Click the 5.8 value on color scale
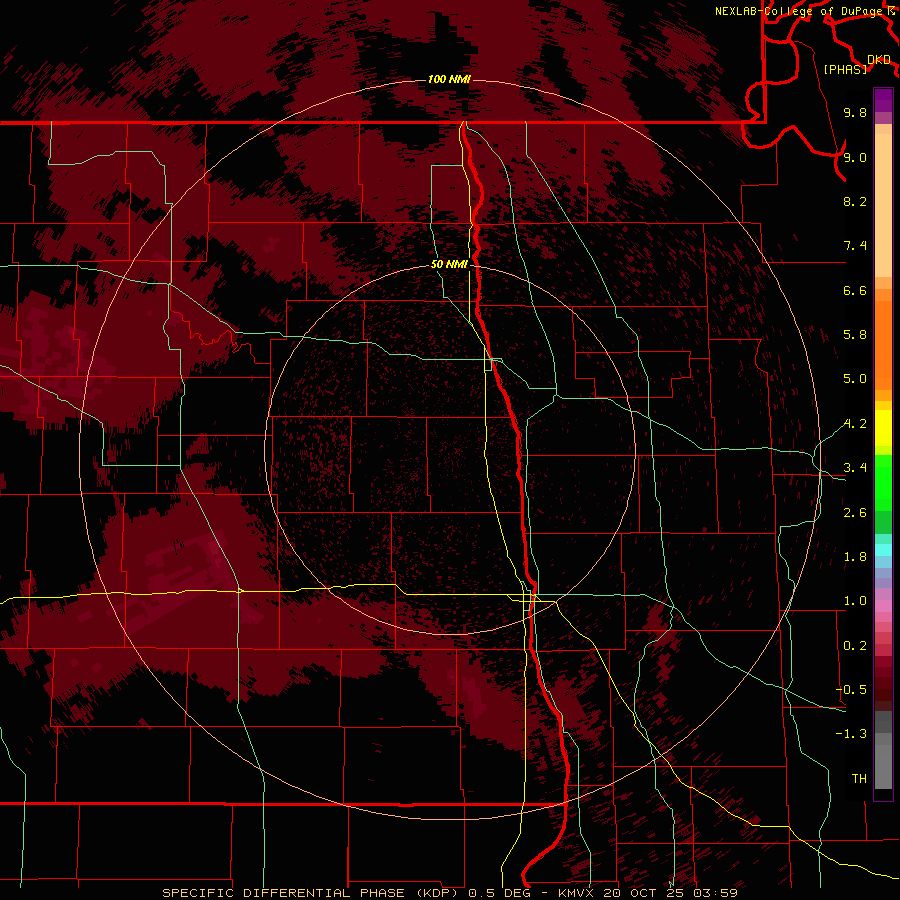The height and width of the screenshot is (900, 900). tap(855, 335)
